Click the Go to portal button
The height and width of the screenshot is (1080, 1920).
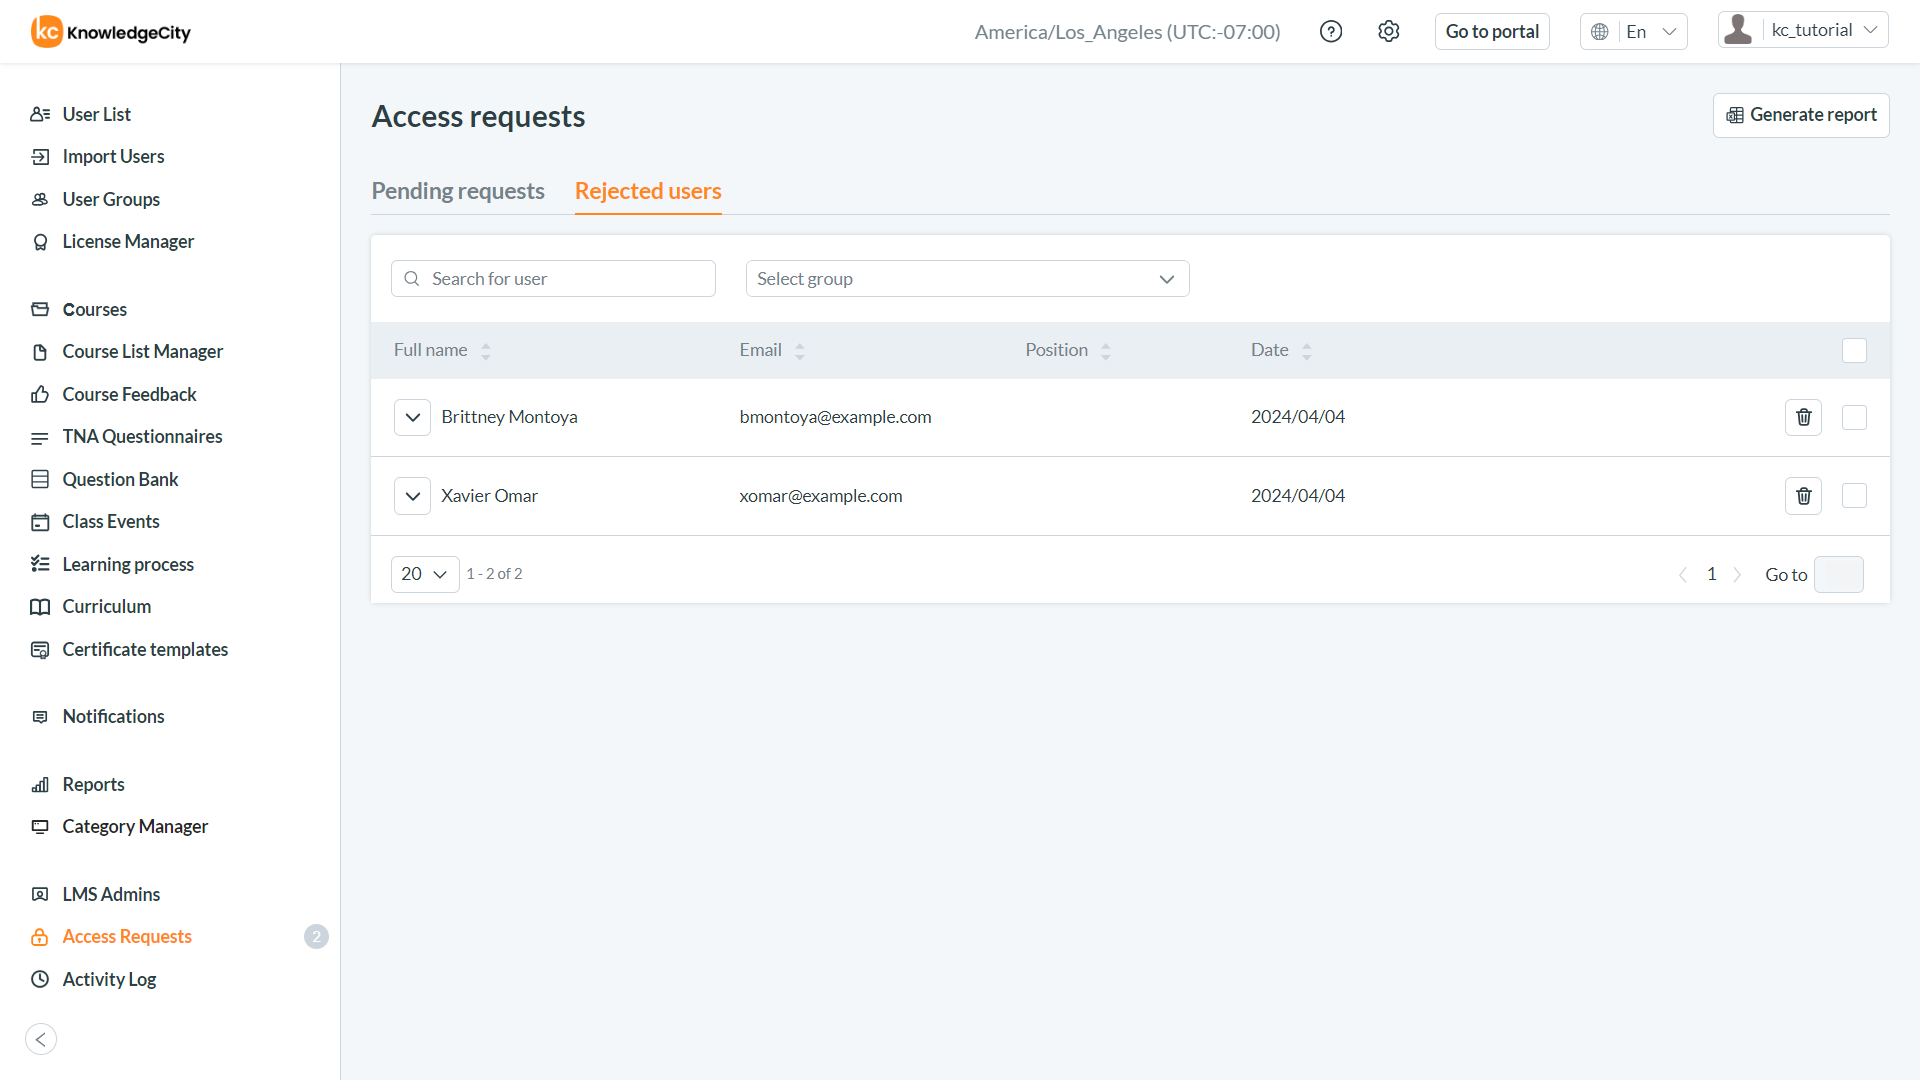(x=1491, y=31)
